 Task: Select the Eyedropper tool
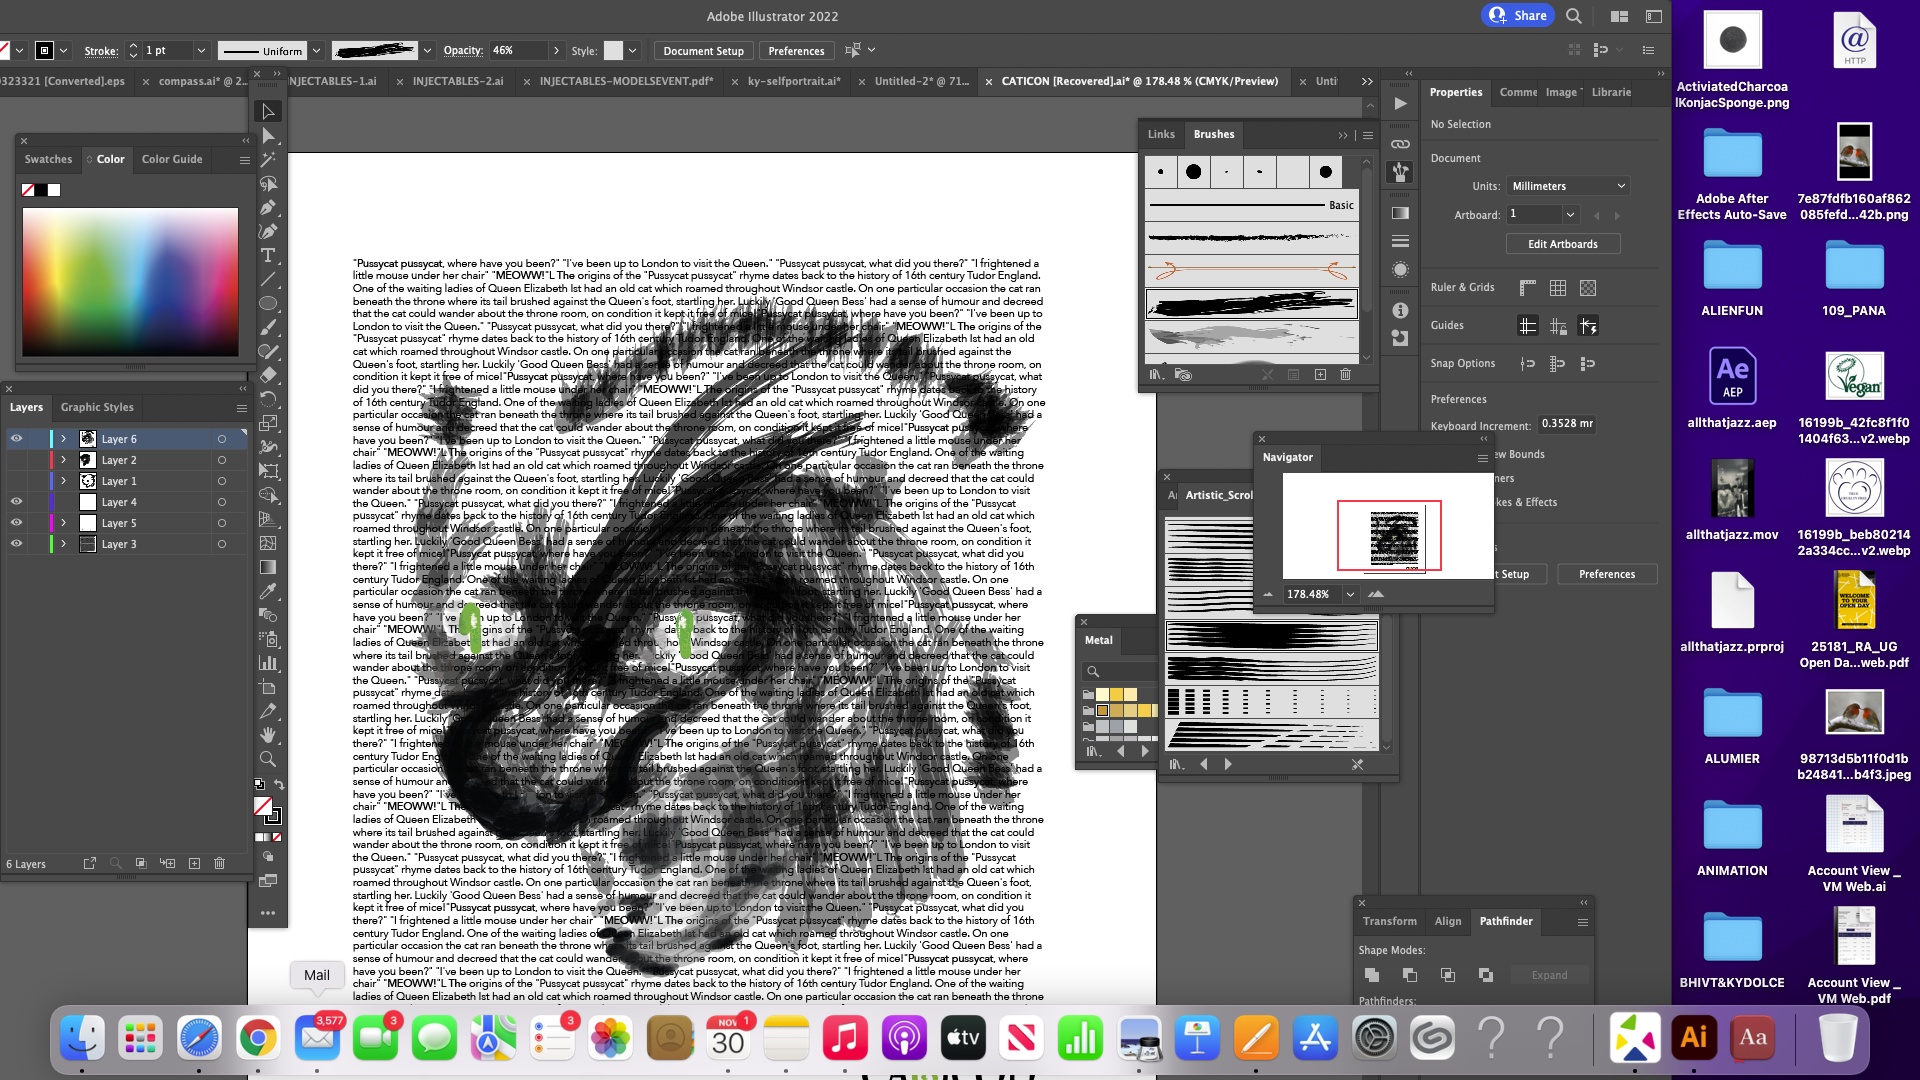[x=268, y=591]
